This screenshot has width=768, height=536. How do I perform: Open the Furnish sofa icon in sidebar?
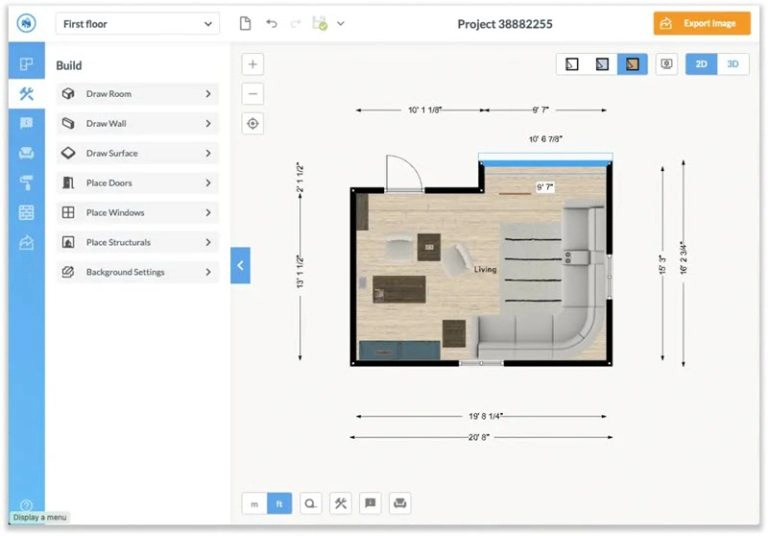[26, 153]
